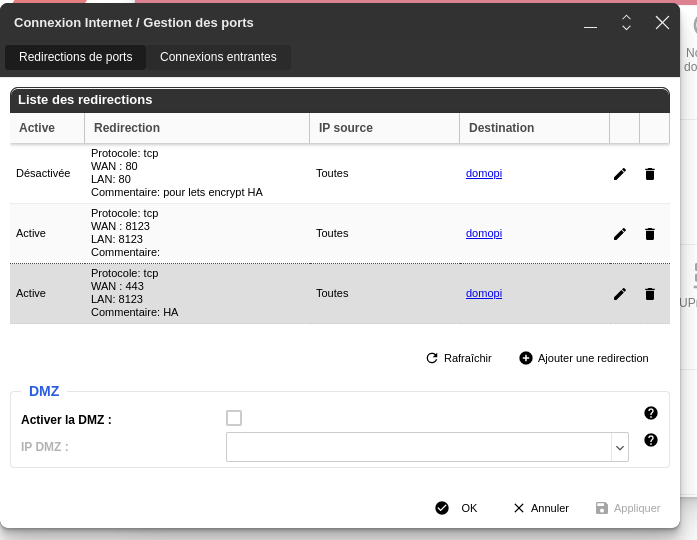Screen dimensions: 697x540
Task: Click the Destination column header
Action: [x=534, y=128]
